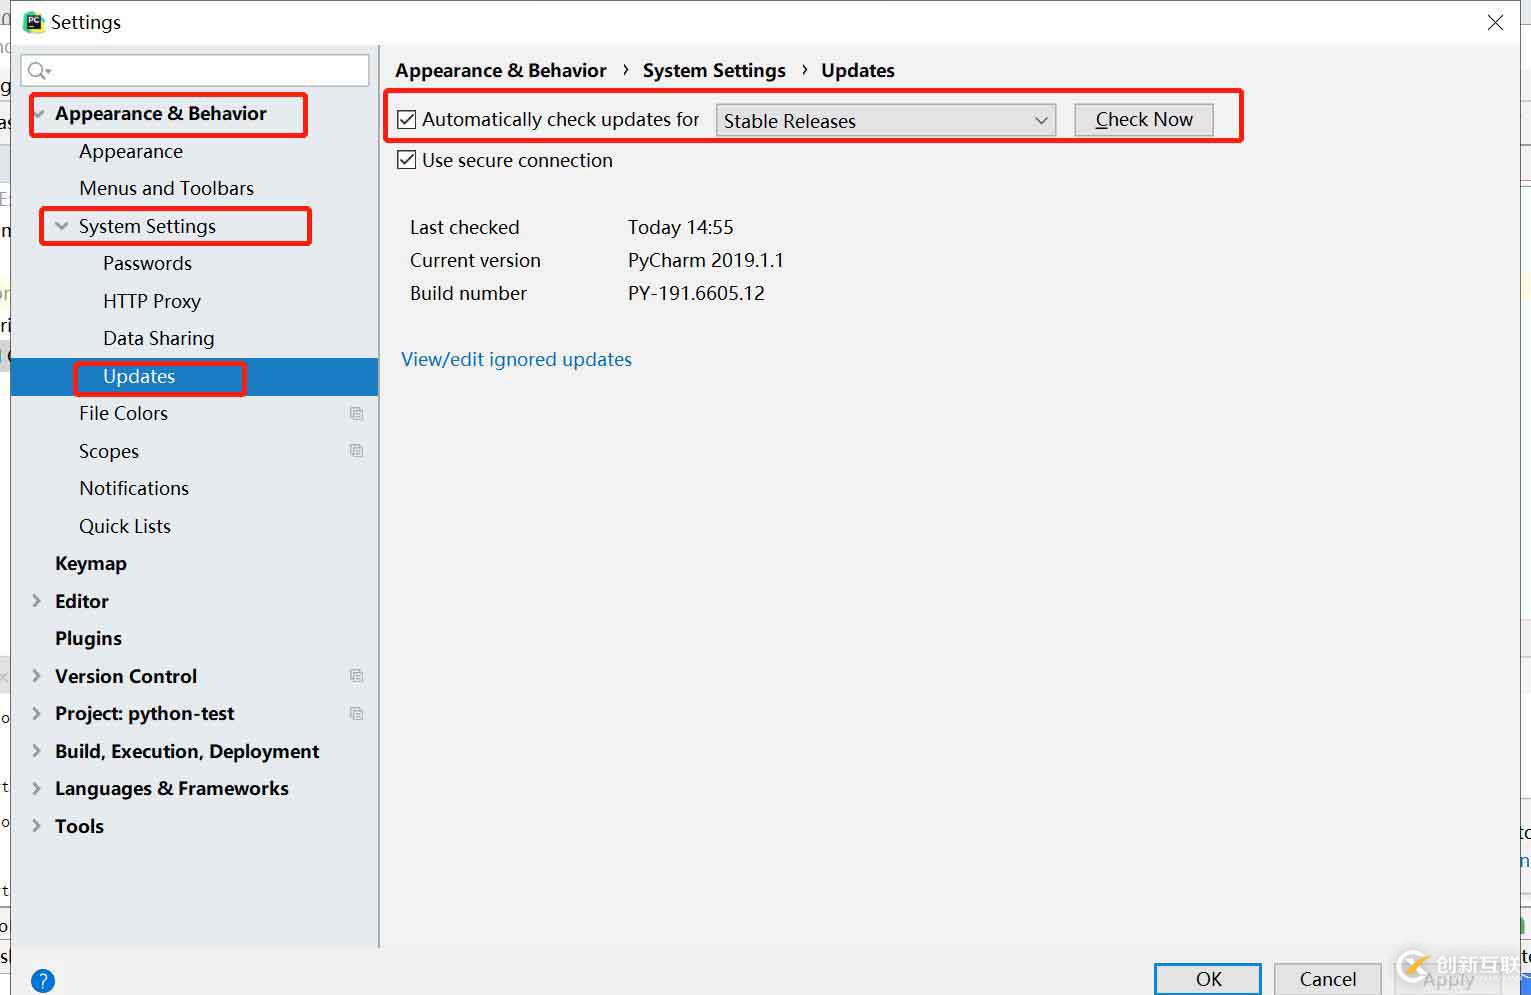1531x995 pixels.
Task: Click Updates in the breadcrumb path
Action: point(858,70)
